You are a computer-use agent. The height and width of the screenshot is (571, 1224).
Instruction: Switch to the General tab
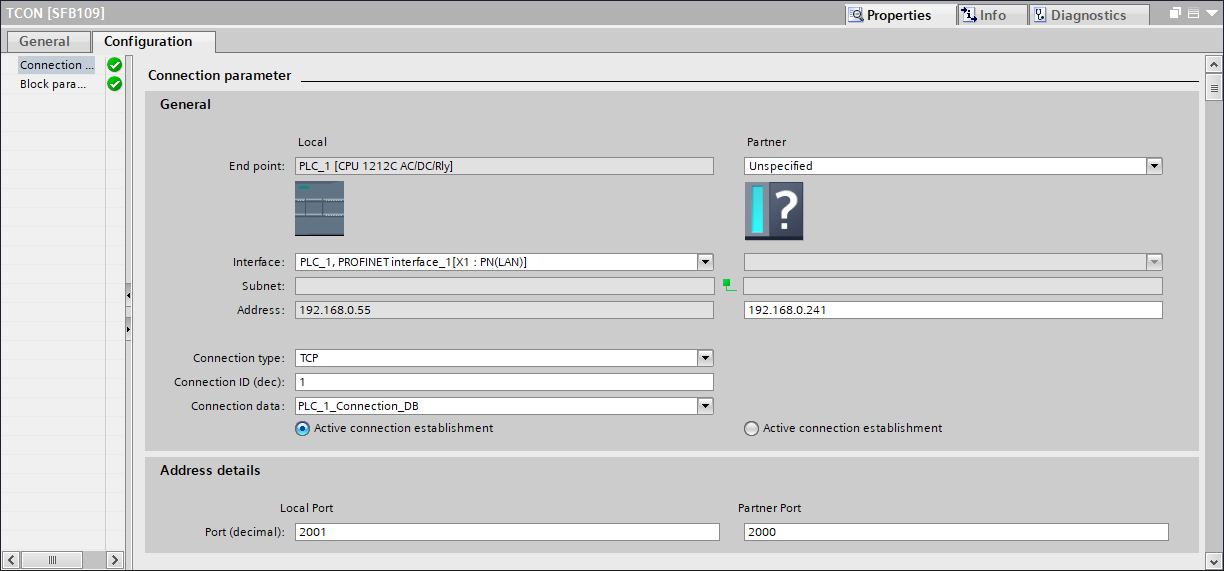(45, 41)
